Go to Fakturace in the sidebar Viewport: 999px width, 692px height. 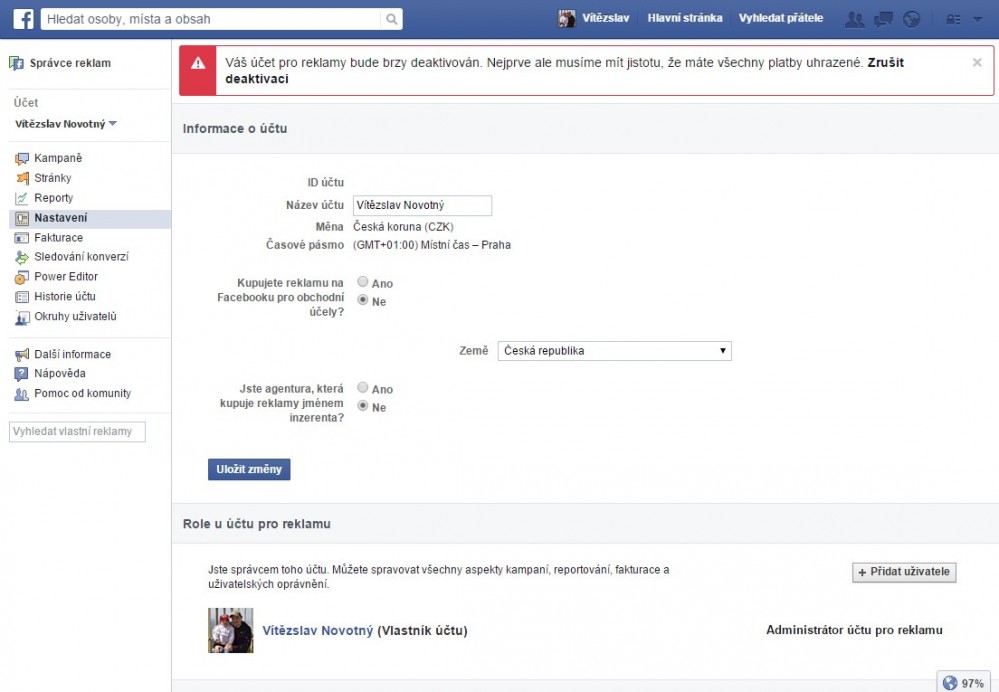58,238
